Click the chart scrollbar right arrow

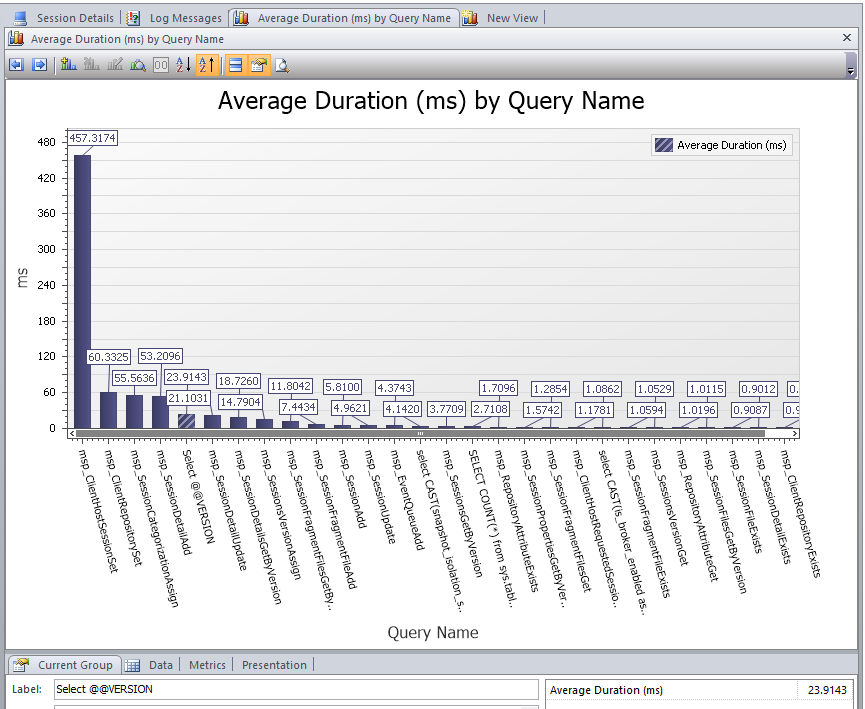coord(794,434)
